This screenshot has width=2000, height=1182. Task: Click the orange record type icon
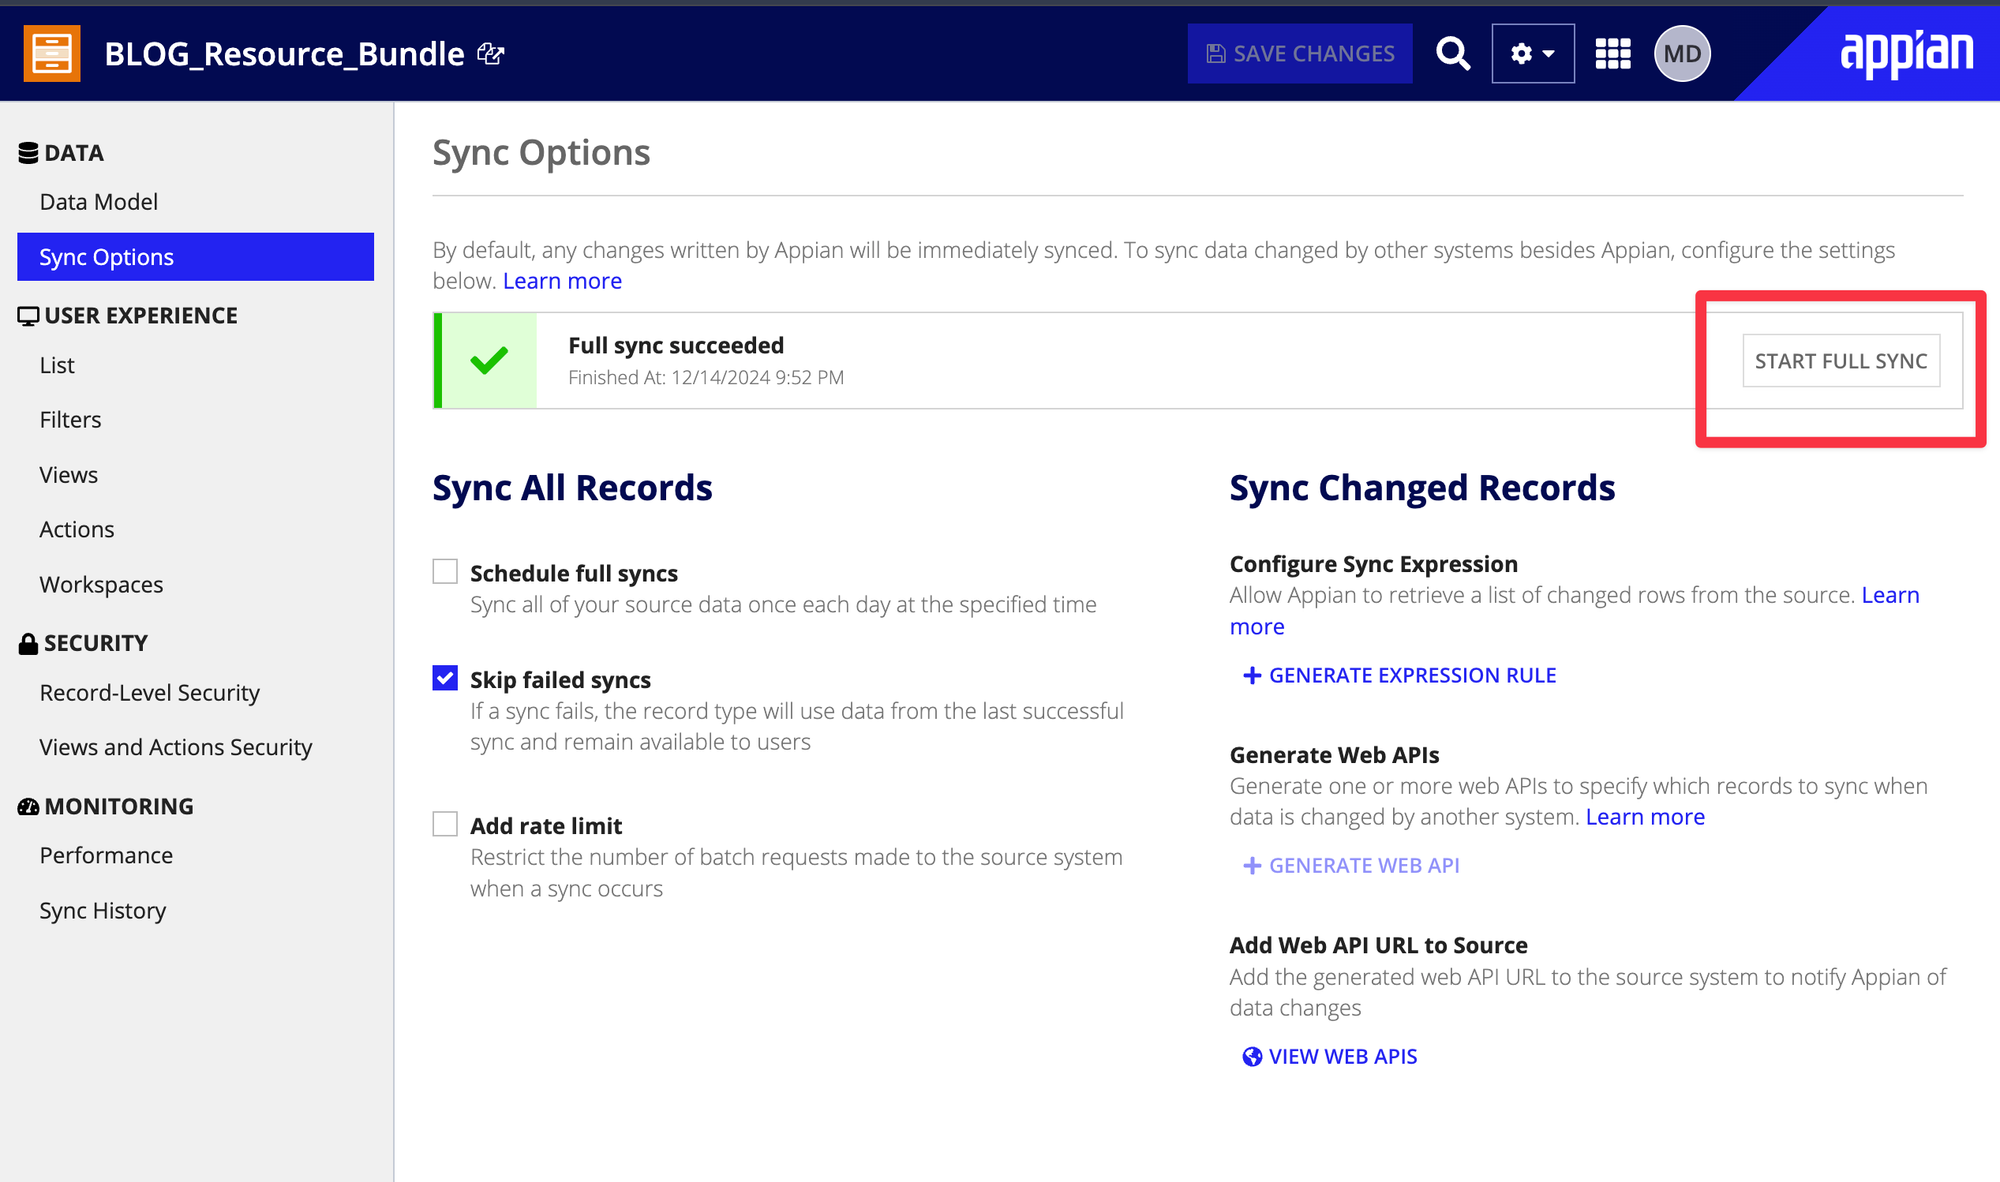point(52,53)
